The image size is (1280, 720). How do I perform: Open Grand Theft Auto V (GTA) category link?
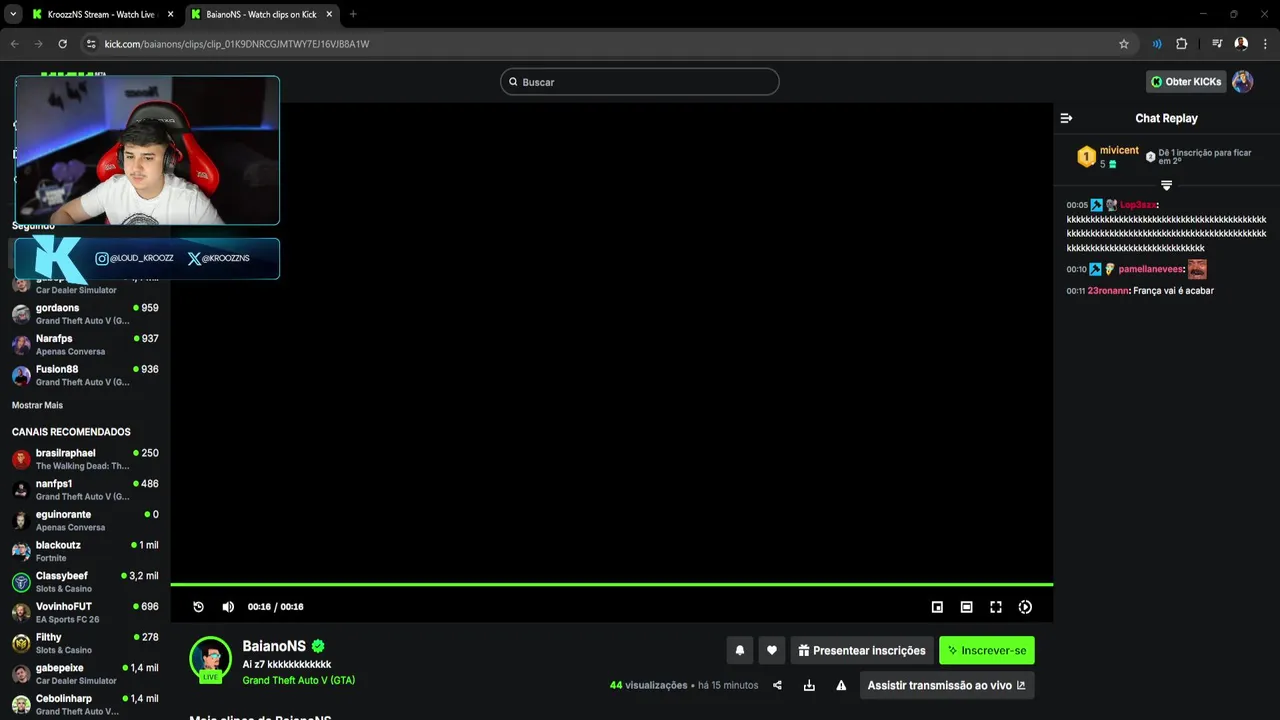298,680
